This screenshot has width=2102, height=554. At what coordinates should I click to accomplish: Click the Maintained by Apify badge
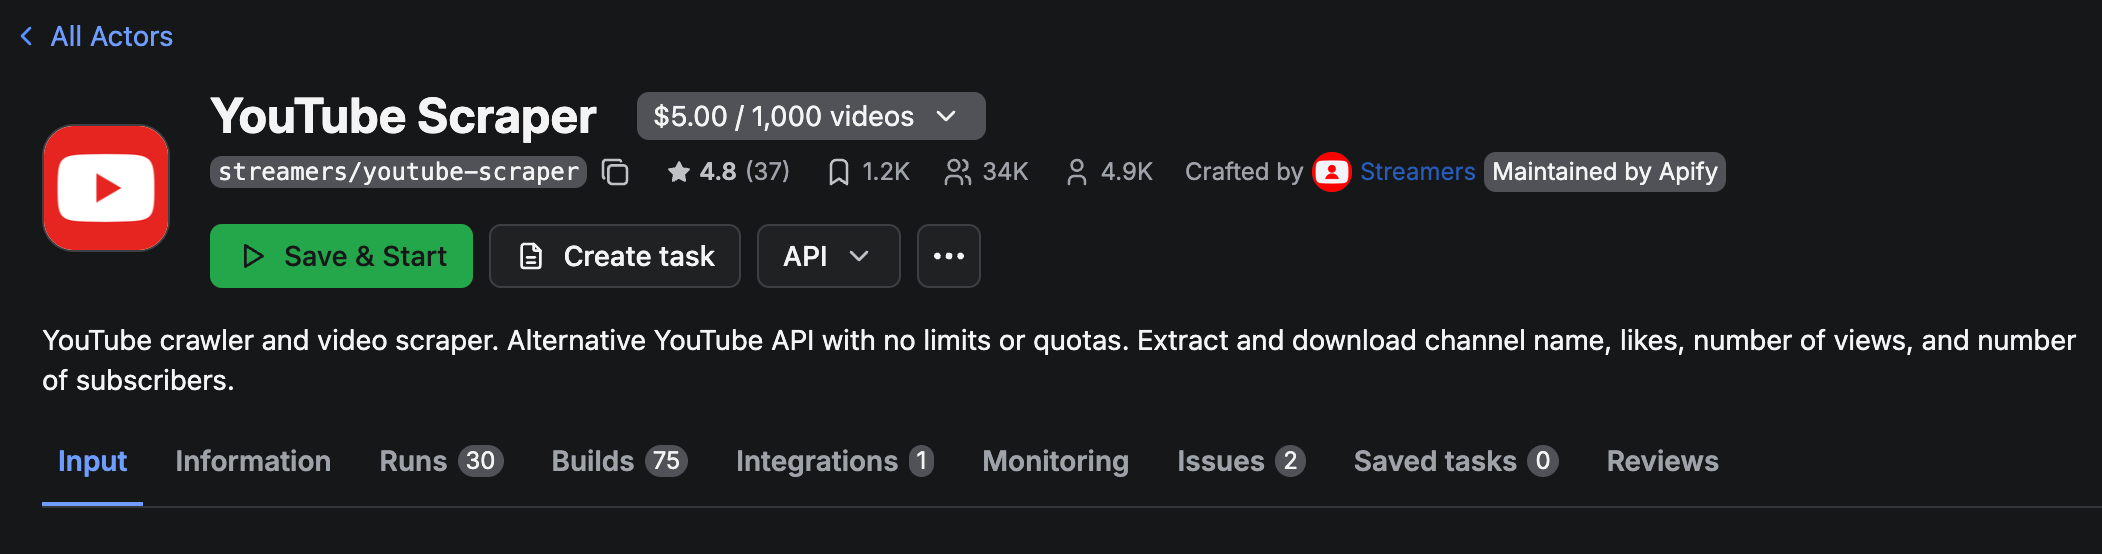(x=1605, y=172)
